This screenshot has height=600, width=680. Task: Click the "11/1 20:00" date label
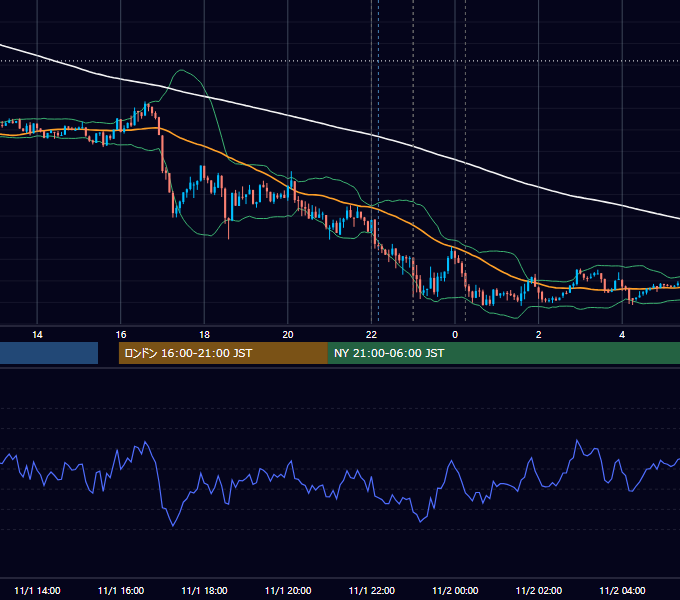click(288, 590)
